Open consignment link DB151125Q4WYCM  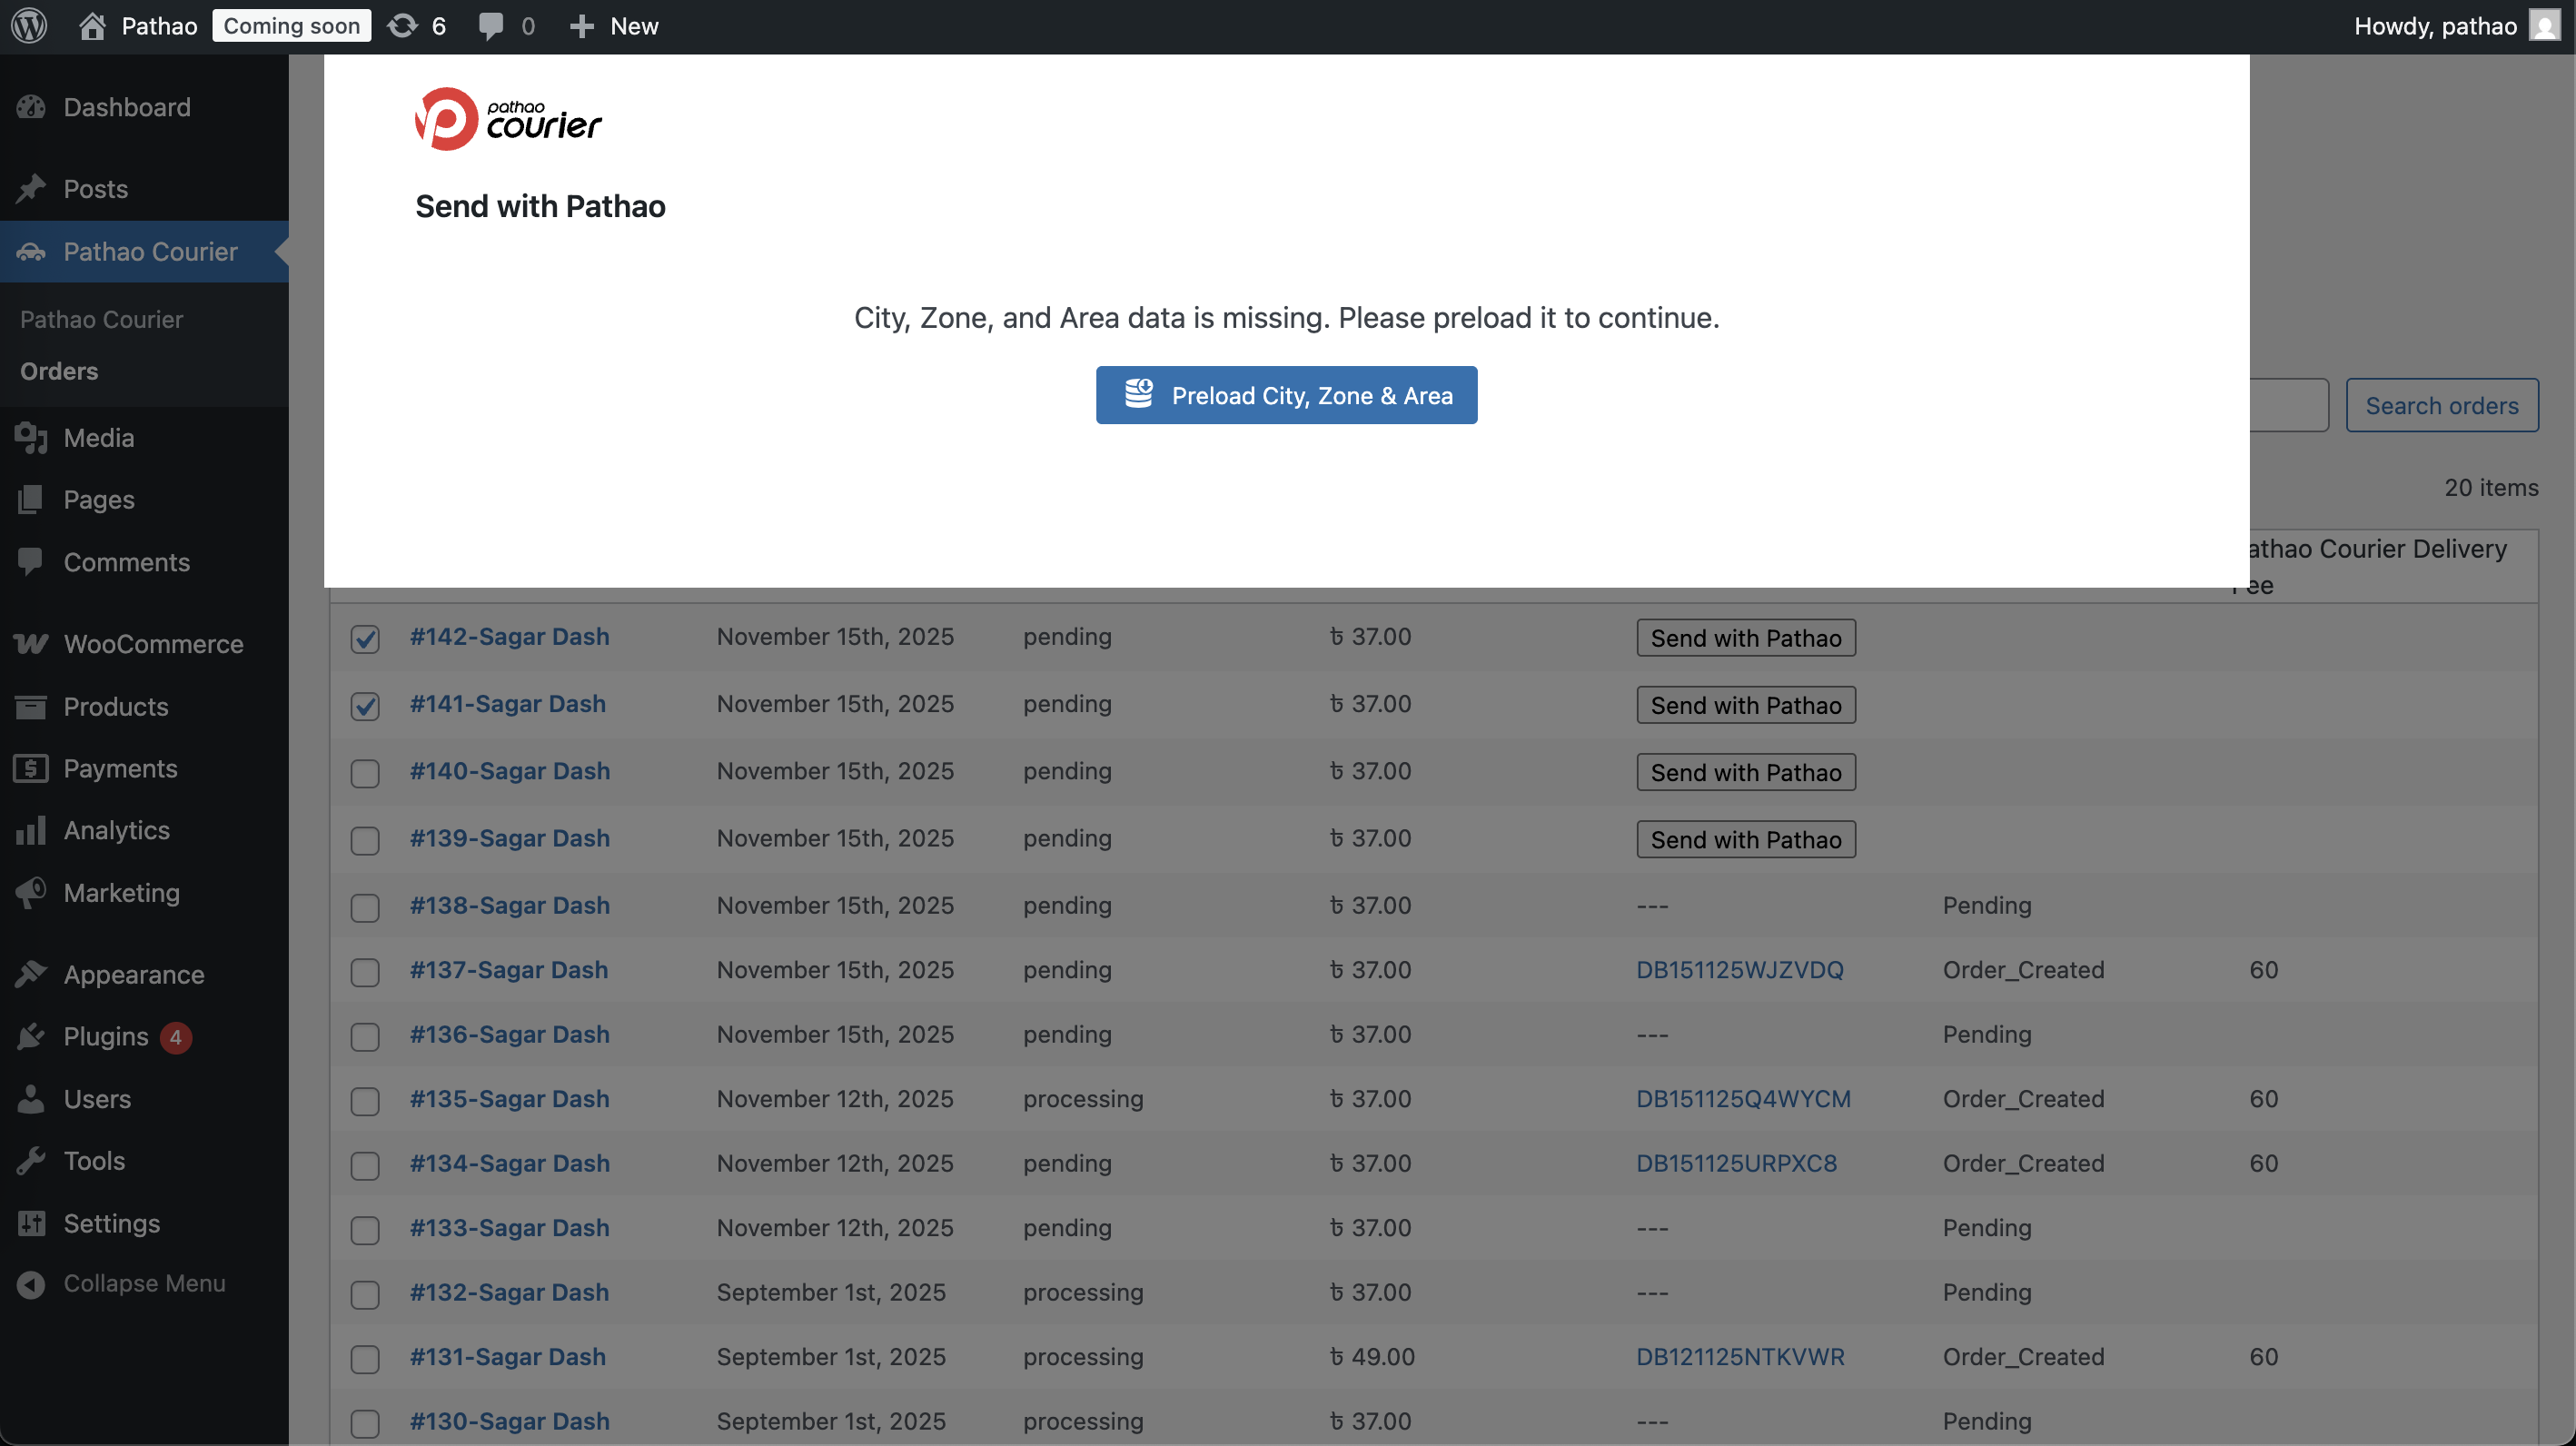pyautogui.click(x=1743, y=1098)
